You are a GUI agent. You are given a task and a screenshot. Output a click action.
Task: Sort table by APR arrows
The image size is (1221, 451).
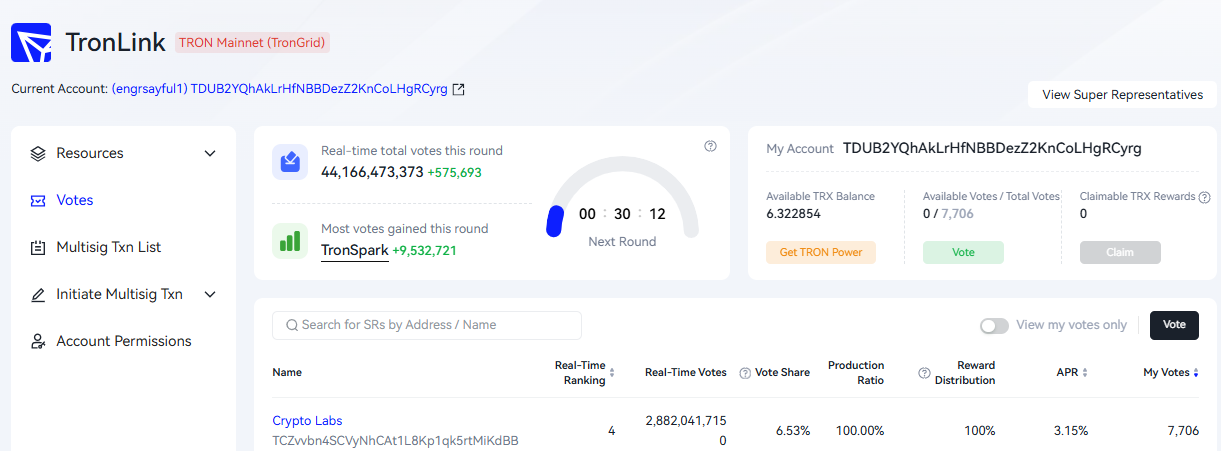pos(1085,373)
